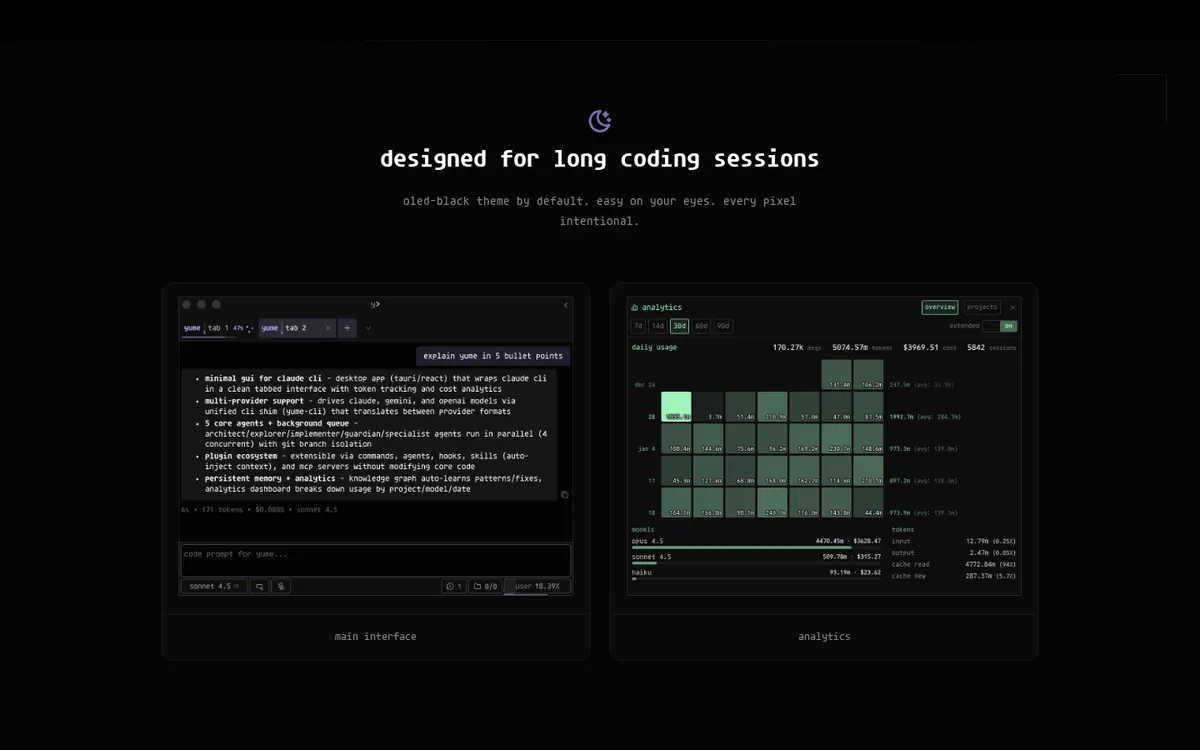The width and height of the screenshot is (1200, 750).
Task: Click the 106.2m heatmap cell
Action: click(868, 375)
